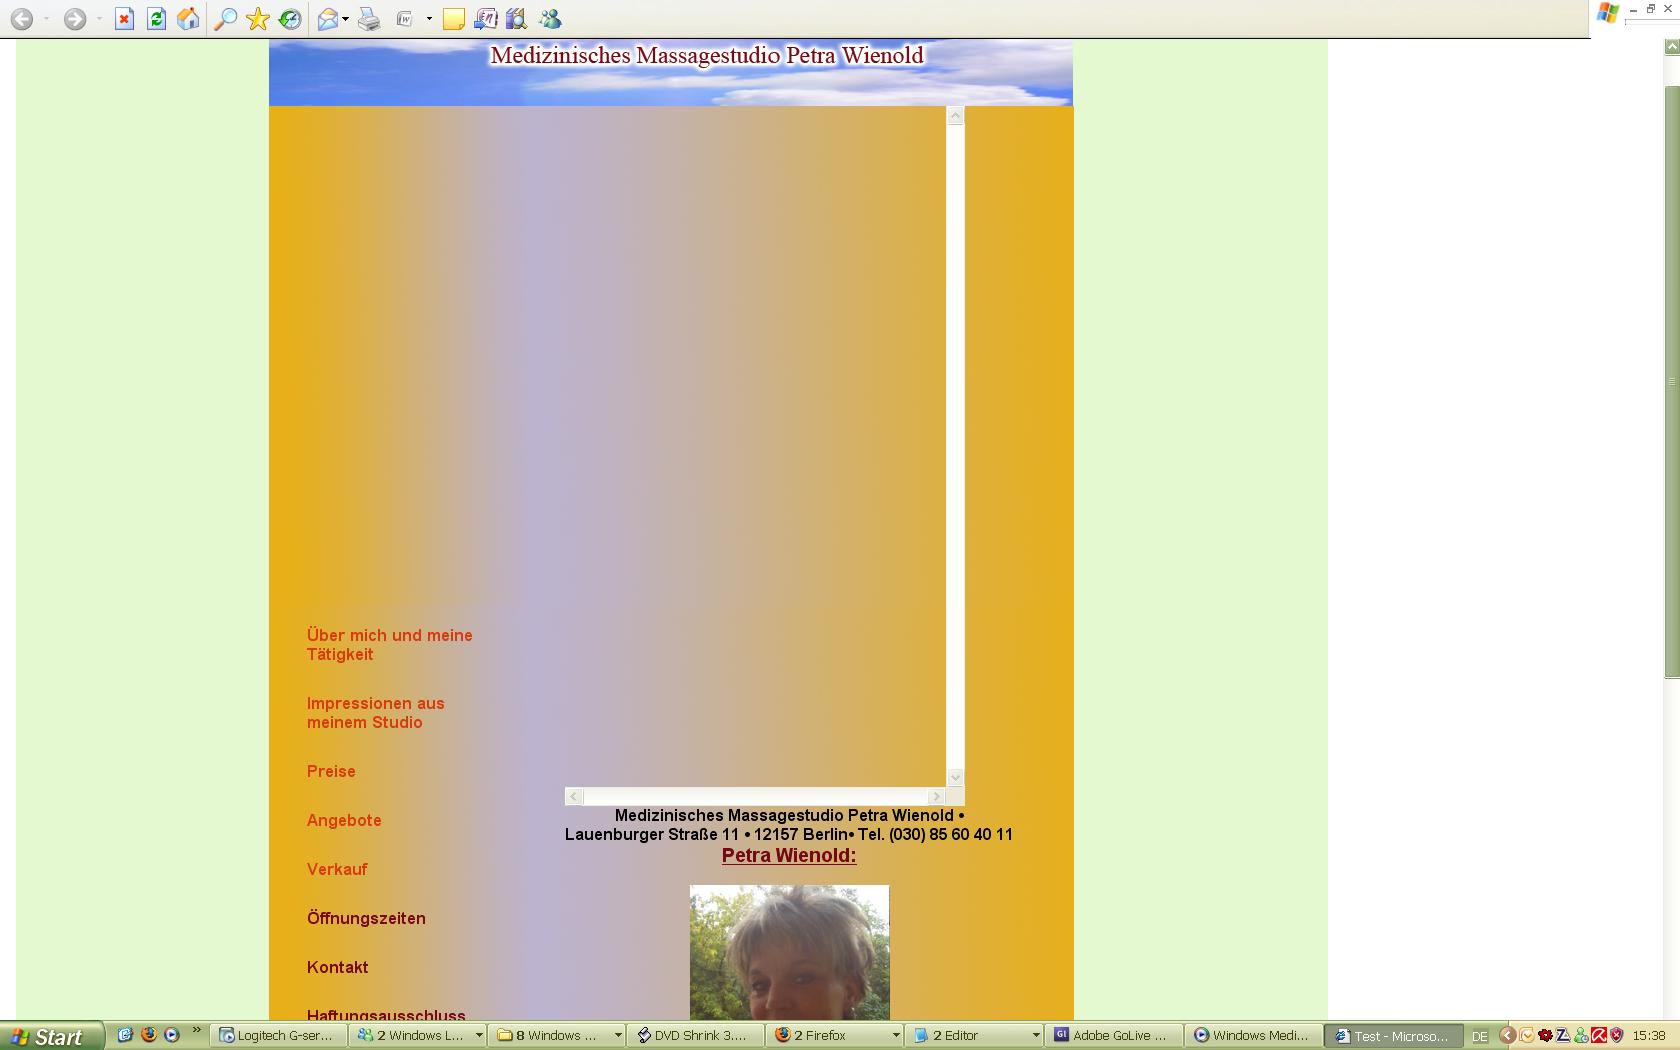Launch Internet Explorer from Quick Launch

[124, 1035]
